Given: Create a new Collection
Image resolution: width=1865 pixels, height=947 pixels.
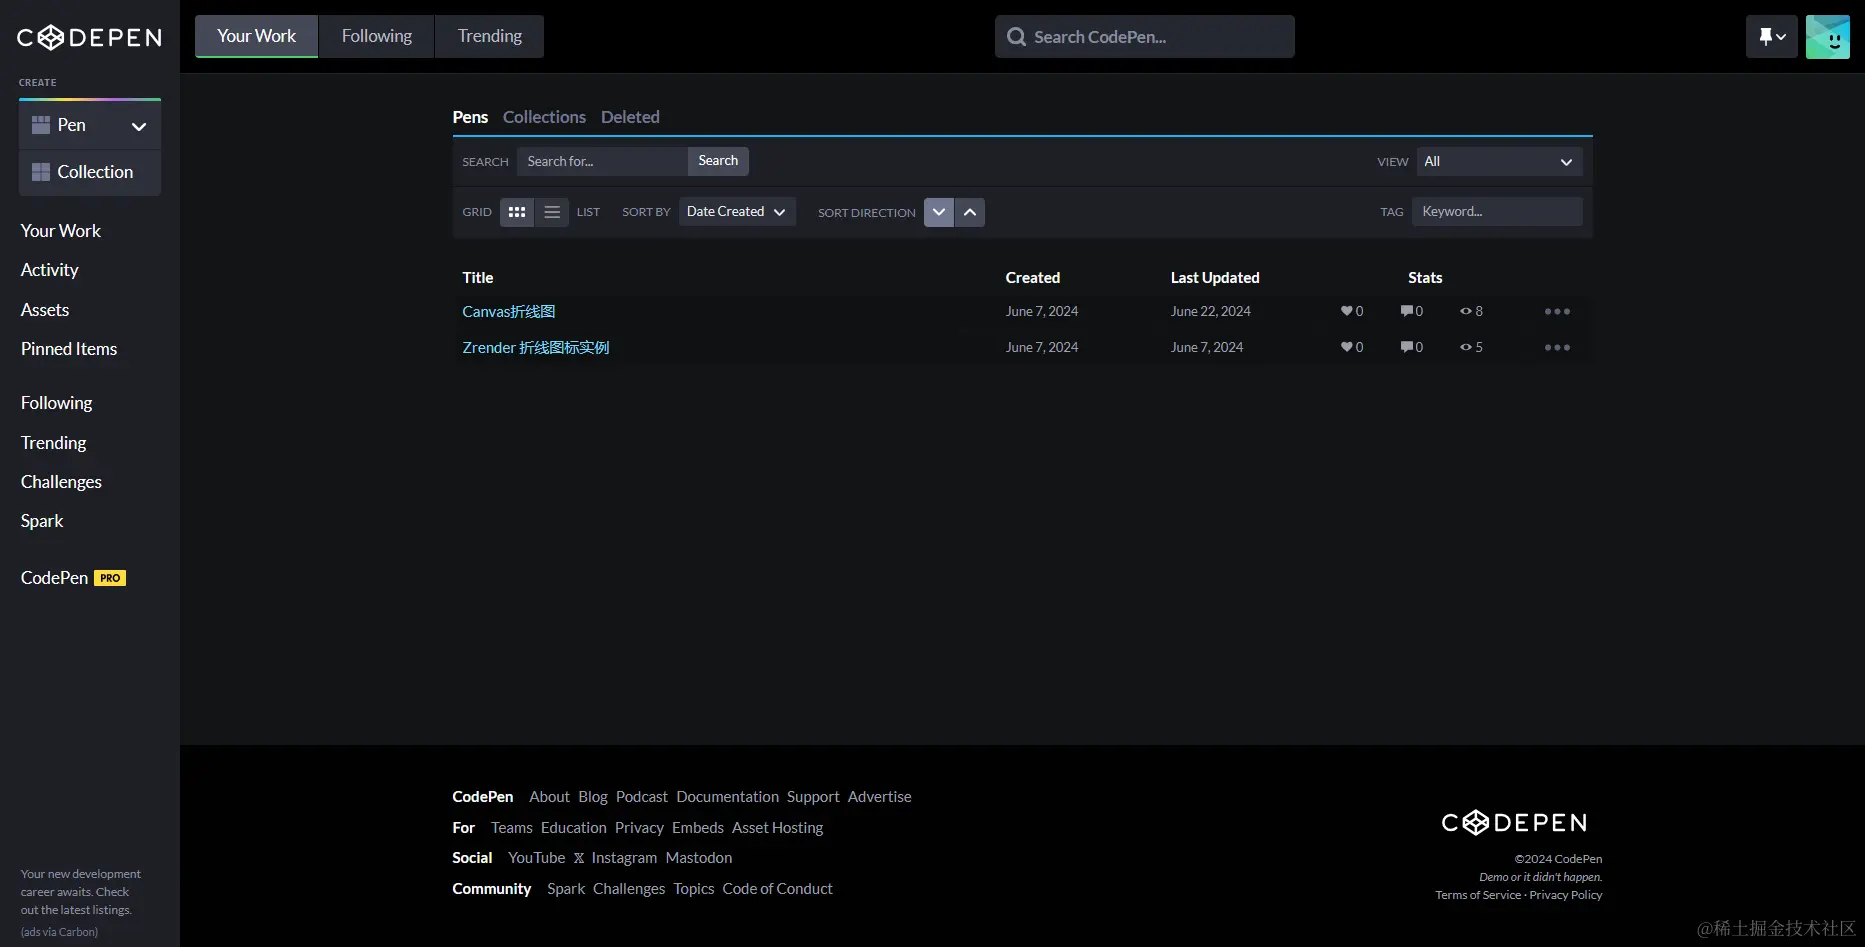Looking at the screenshot, I should coord(90,172).
